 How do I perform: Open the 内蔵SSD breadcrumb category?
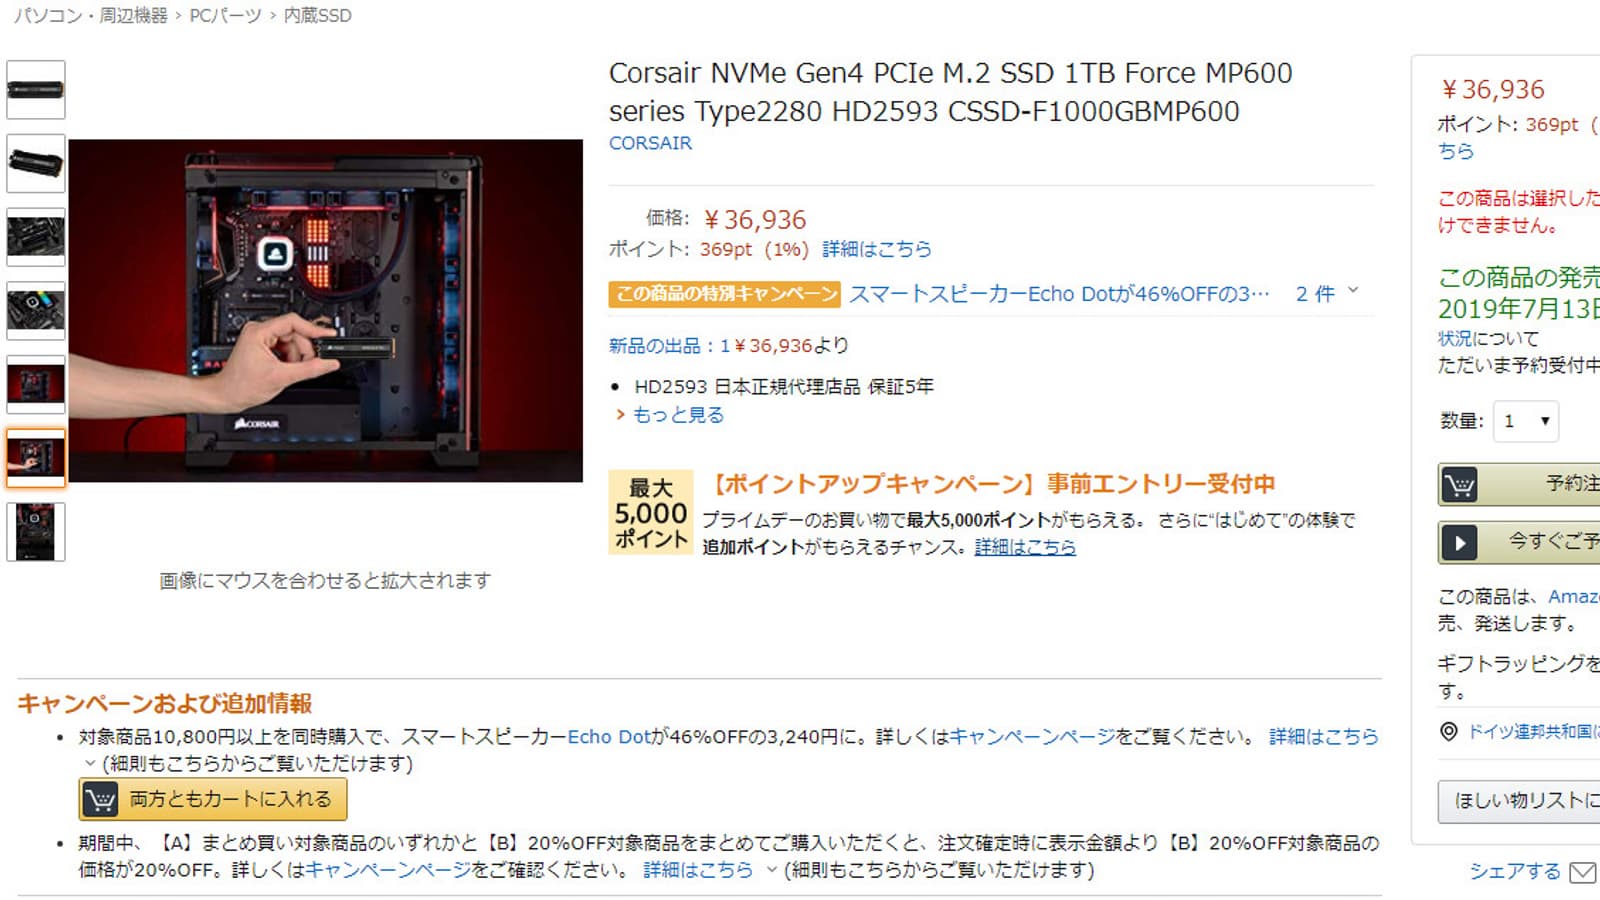pyautogui.click(x=317, y=16)
